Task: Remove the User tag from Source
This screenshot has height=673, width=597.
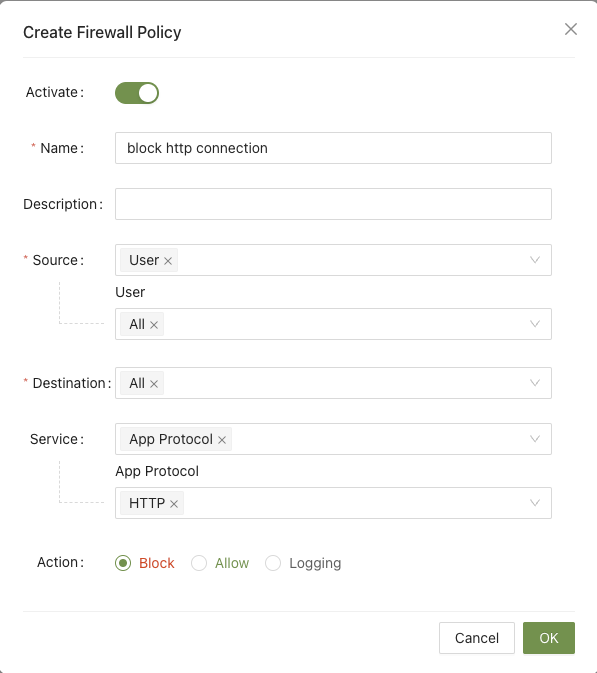Action: pyautogui.click(x=168, y=261)
